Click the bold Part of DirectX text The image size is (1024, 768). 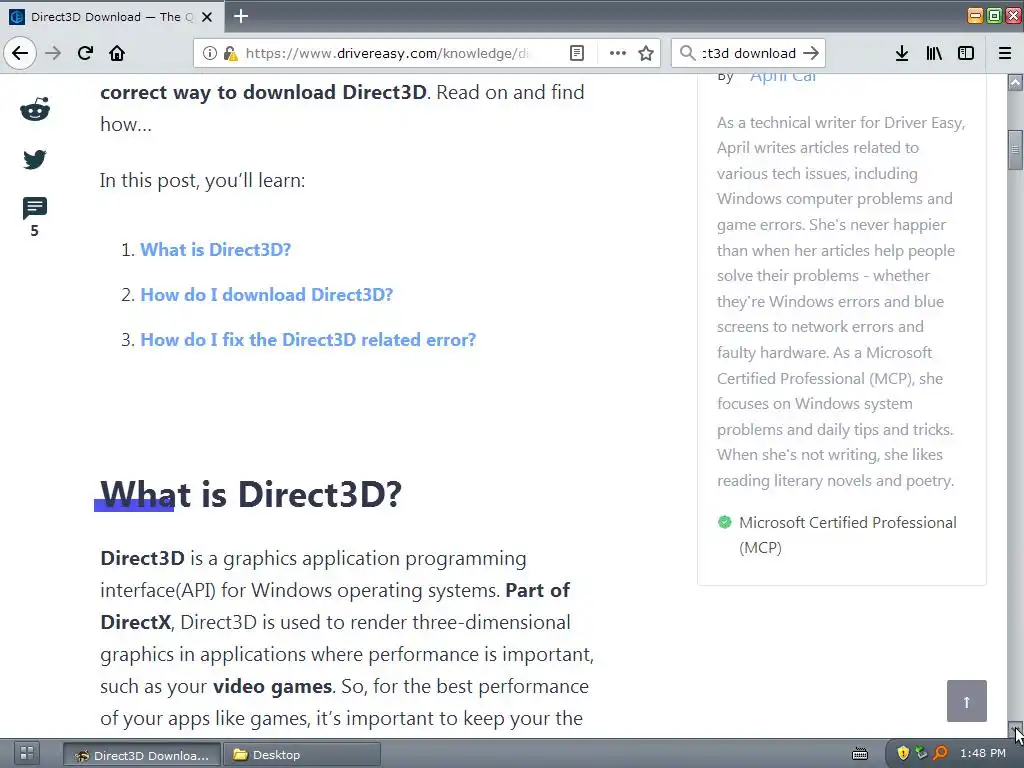coord(335,606)
